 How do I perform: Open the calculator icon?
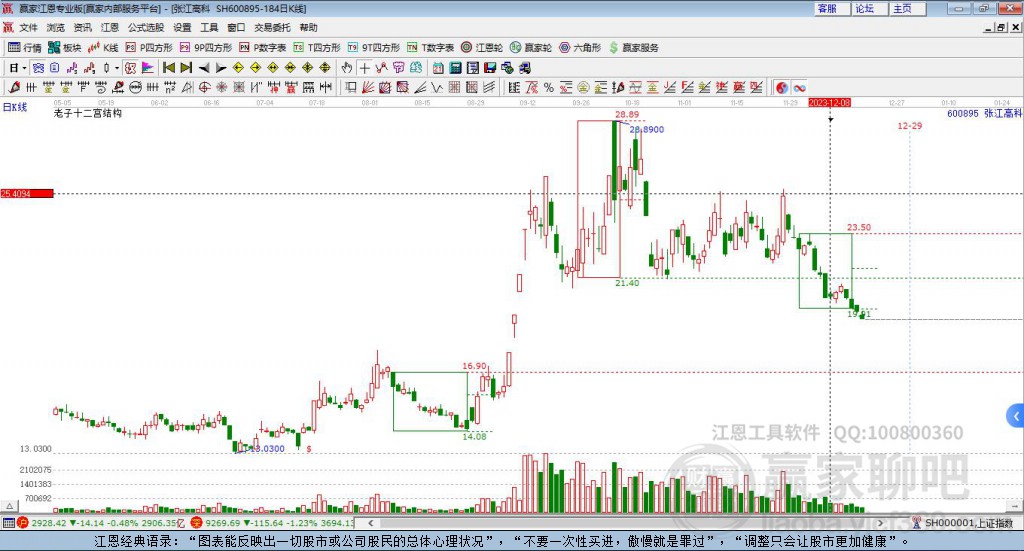coord(456,68)
